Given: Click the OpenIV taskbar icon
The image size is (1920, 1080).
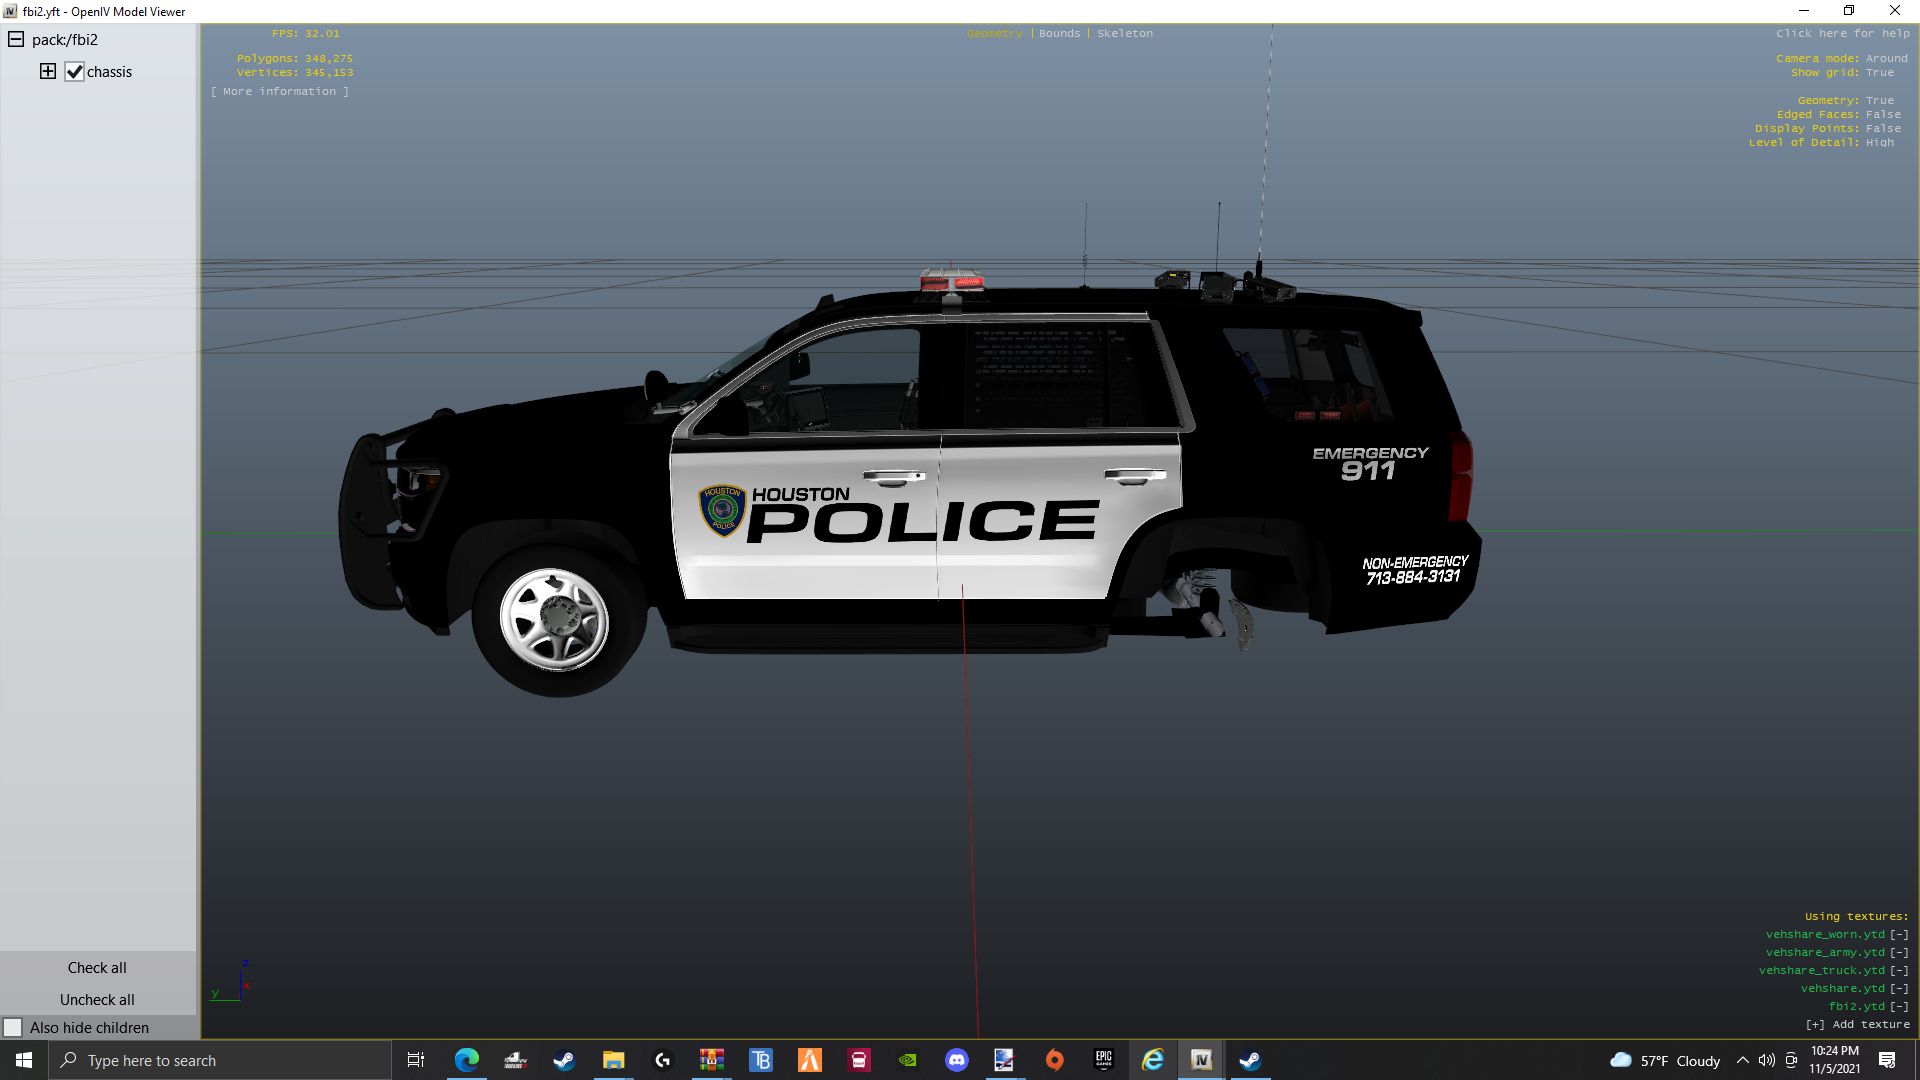Looking at the screenshot, I should [1201, 1060].
